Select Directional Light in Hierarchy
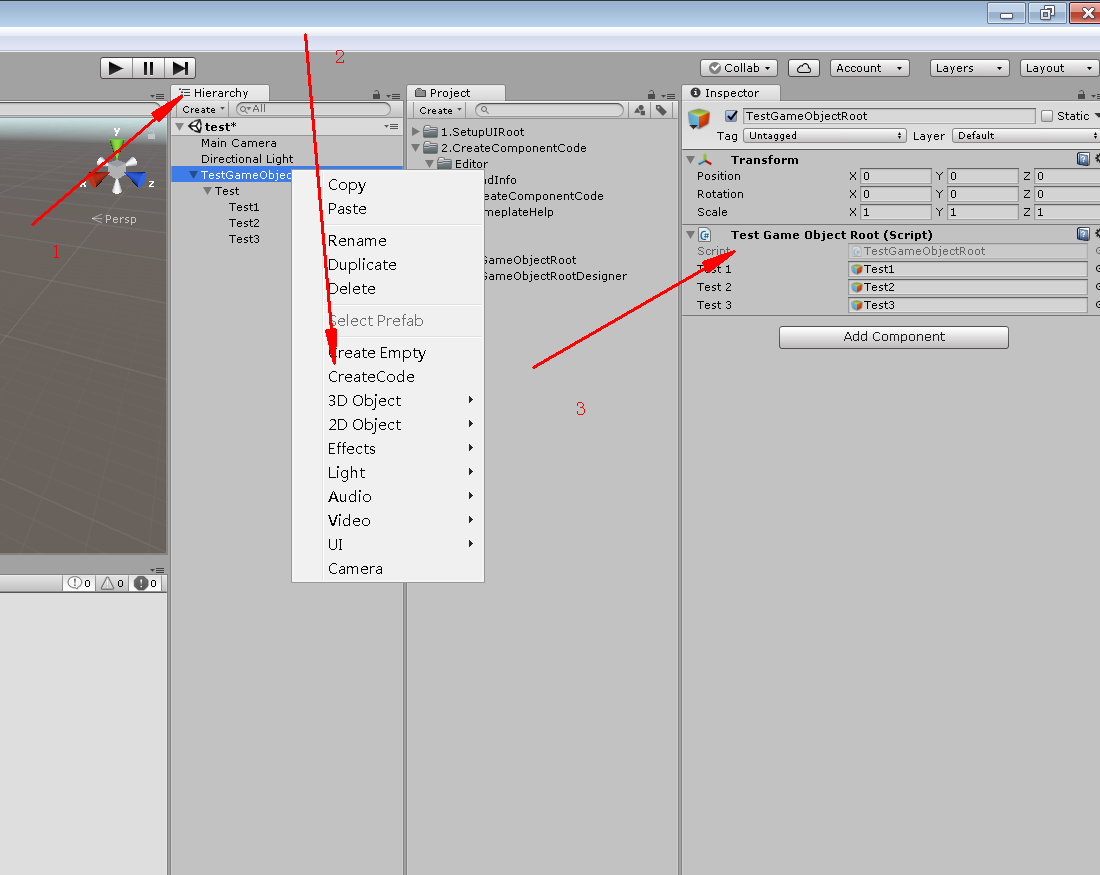 click(247, 159)
